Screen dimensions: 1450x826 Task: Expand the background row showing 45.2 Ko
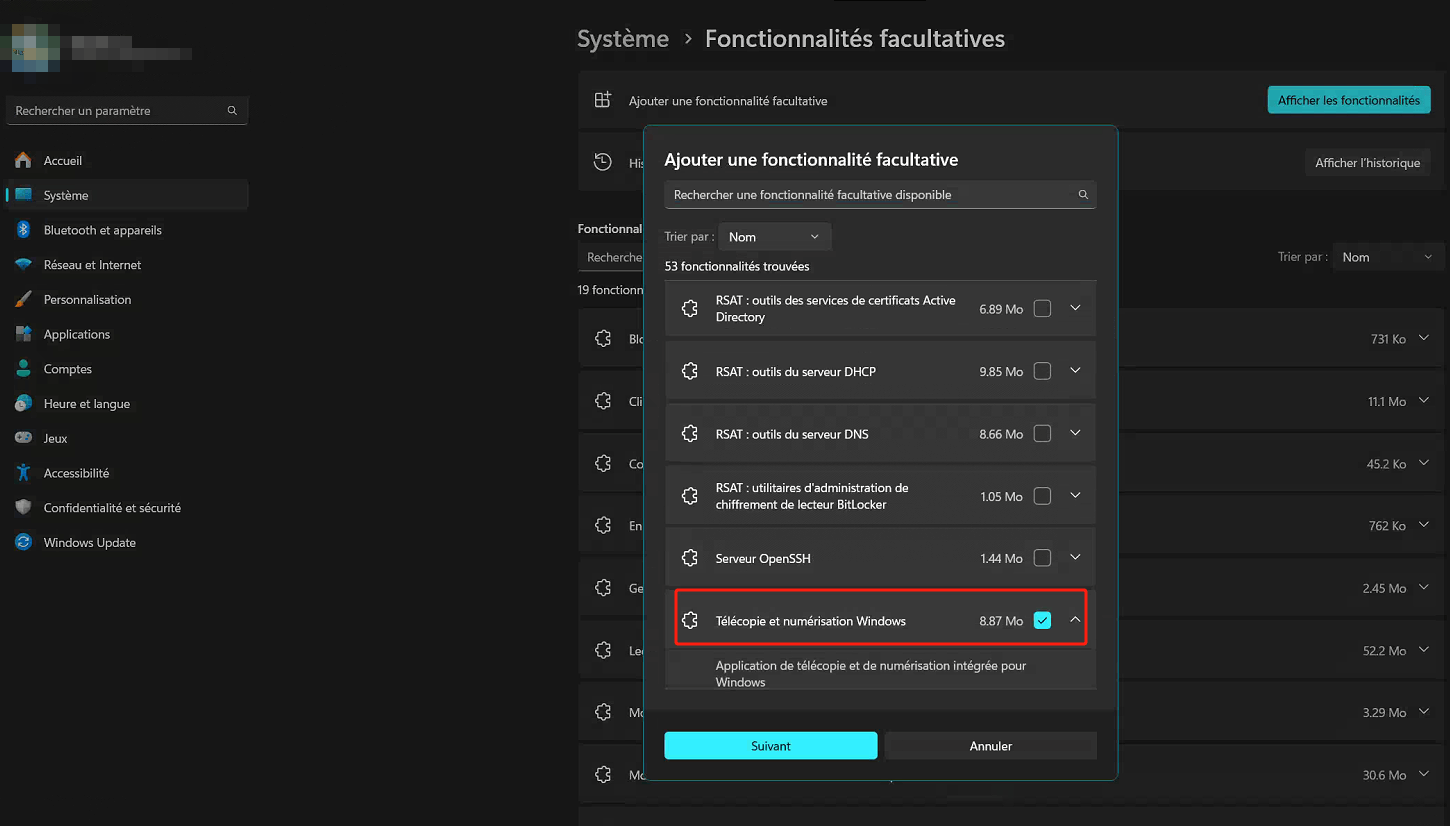[1424, 463]
